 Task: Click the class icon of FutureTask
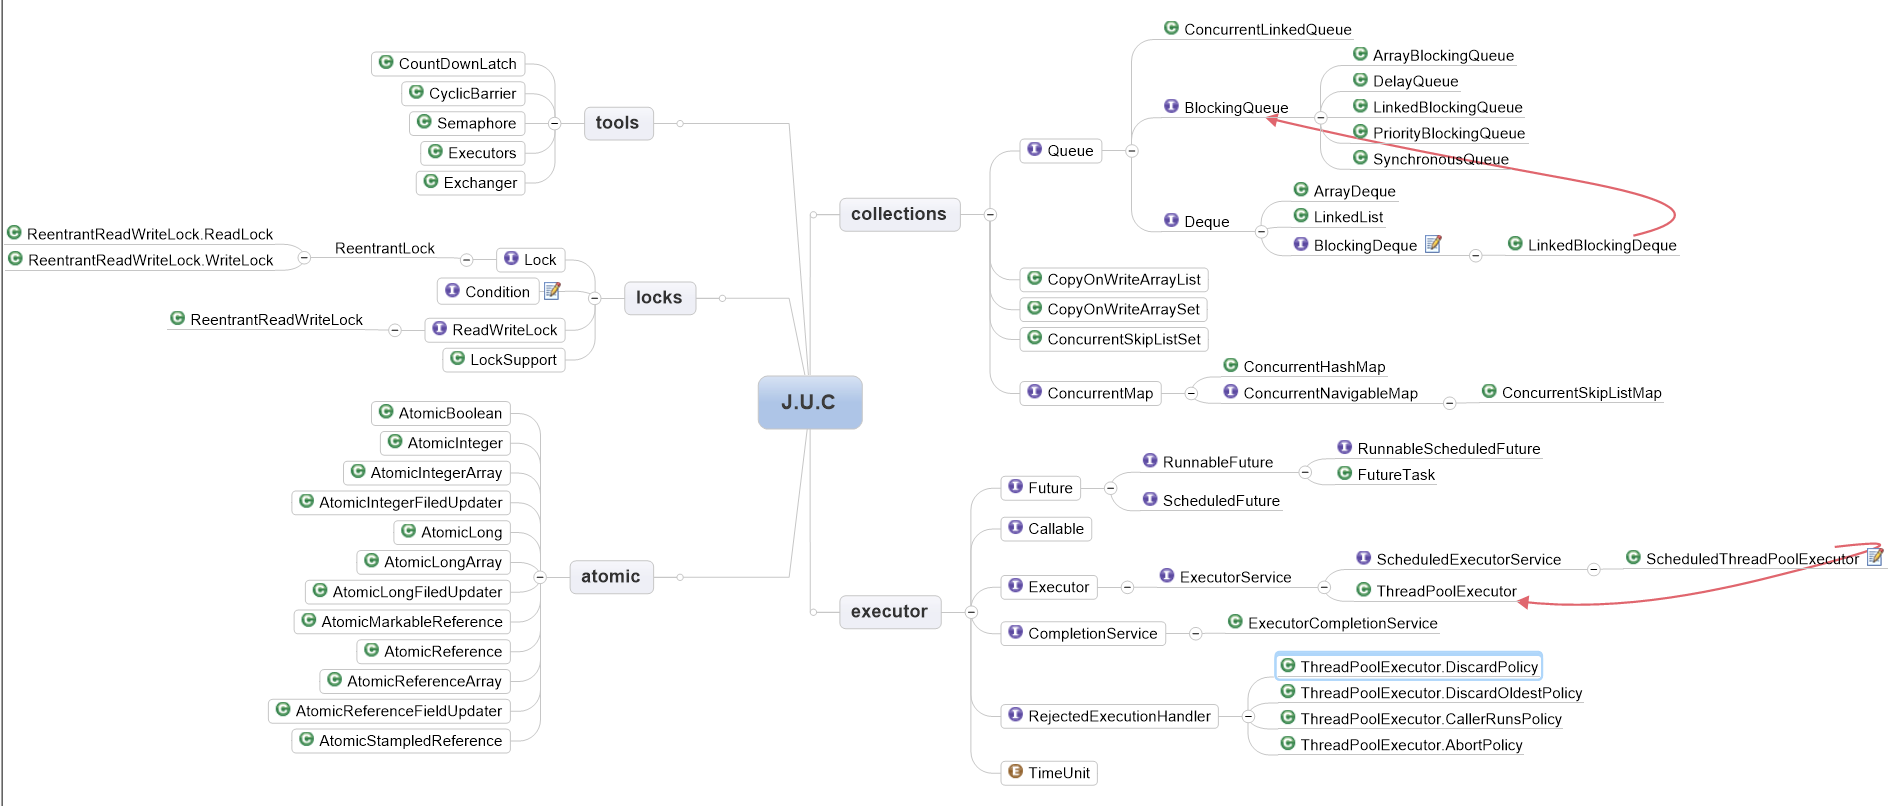[x=1345, y=473]
